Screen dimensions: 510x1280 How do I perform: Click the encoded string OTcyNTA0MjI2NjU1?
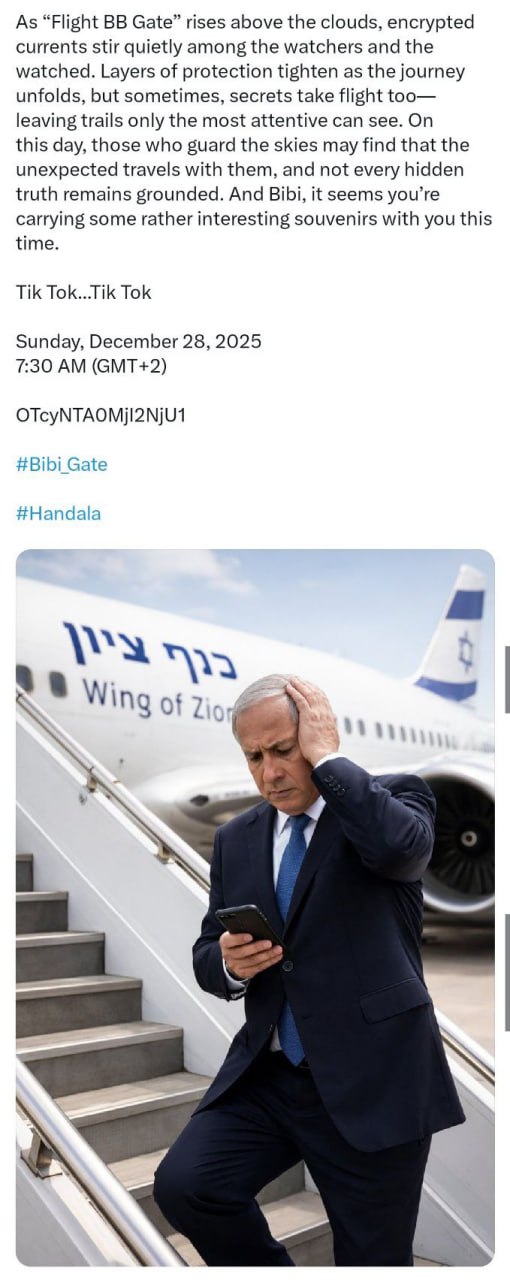click(x=101, y=415)
